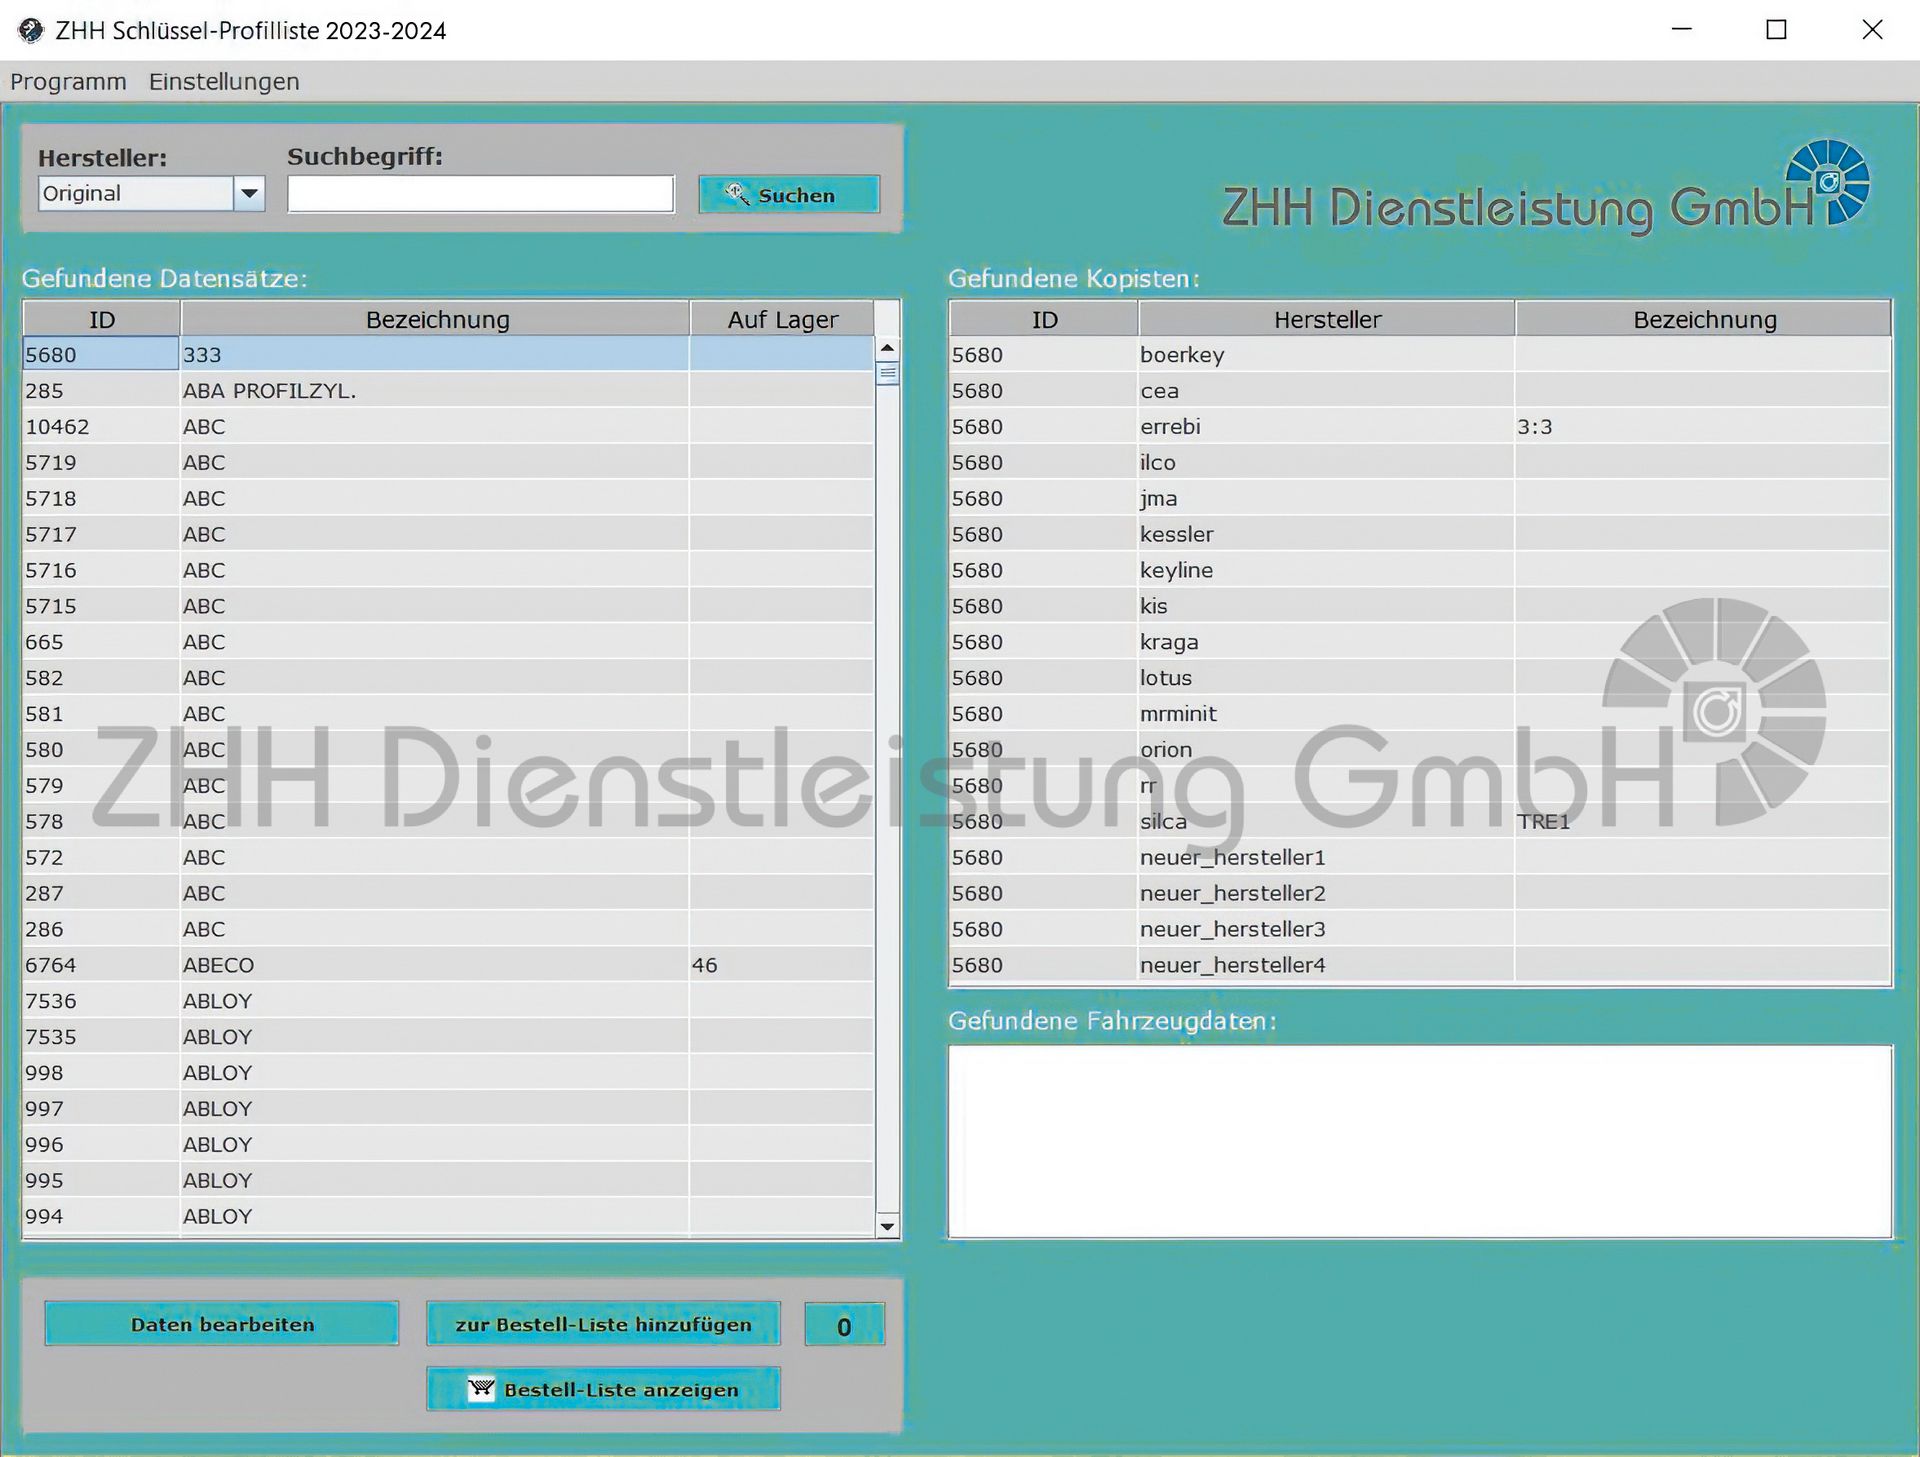Image resolution: width=1920 pixels, height=1457 pixels.
Task: Select the mrminit Kopisten row
Action: point(1420,714)
